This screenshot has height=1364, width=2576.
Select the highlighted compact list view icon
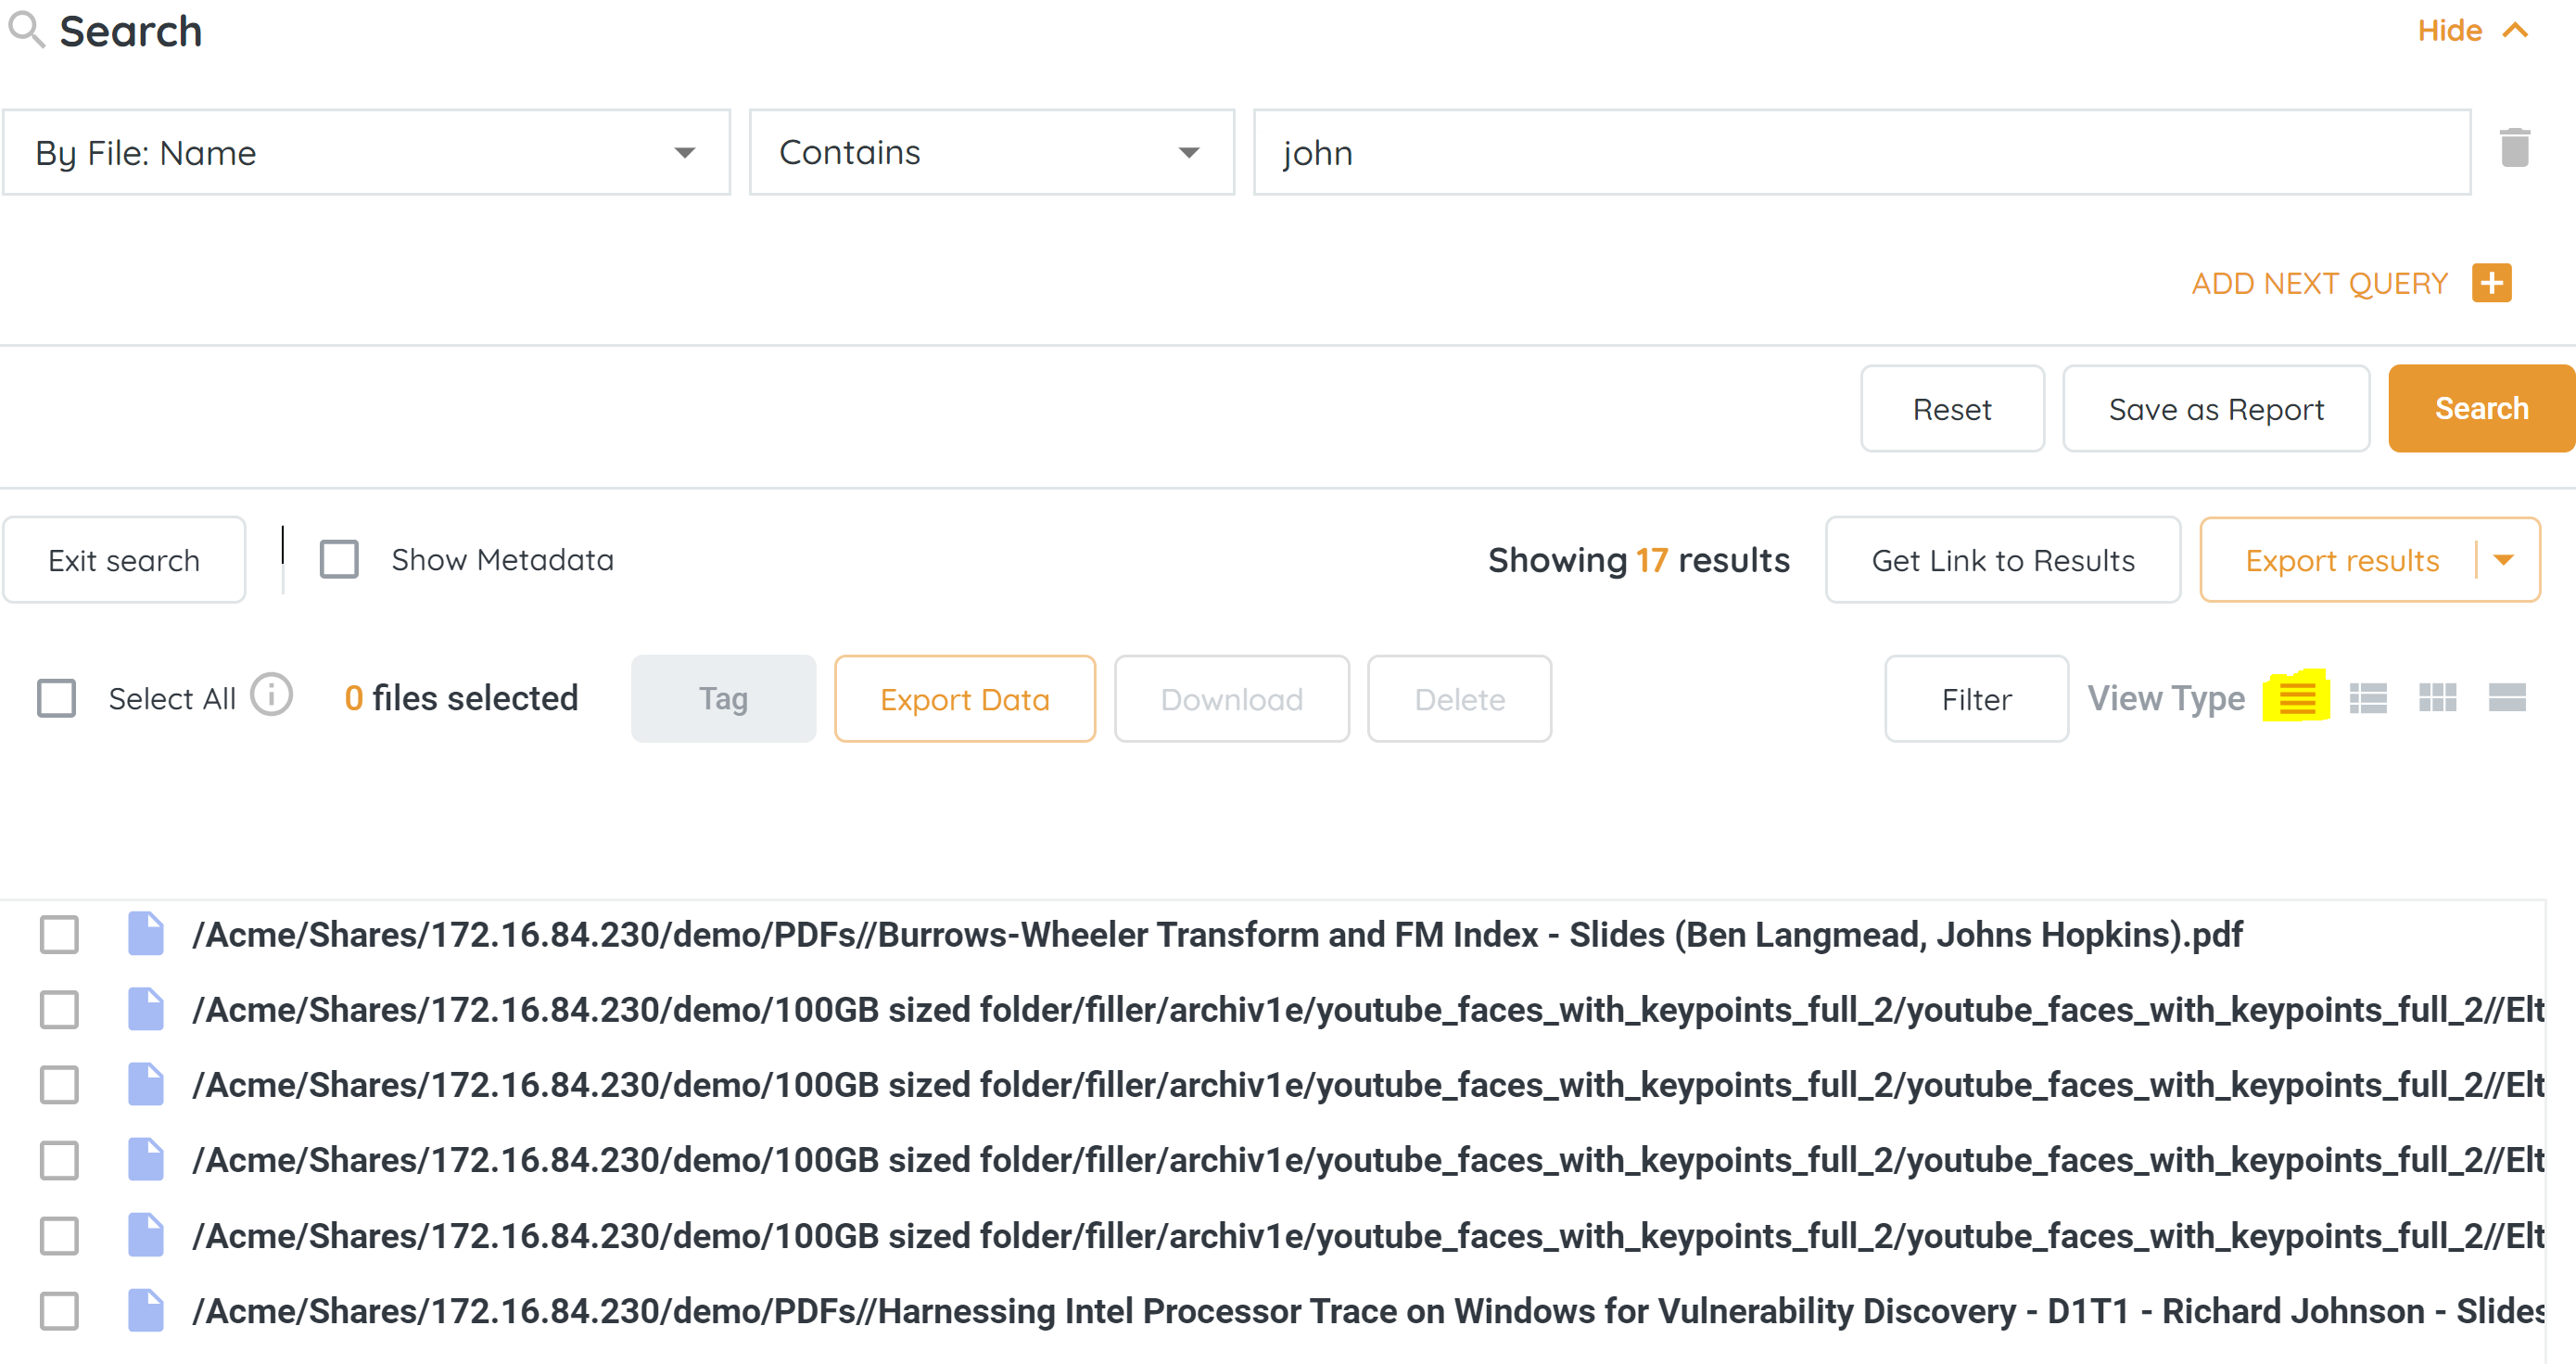coord(2297,697)
